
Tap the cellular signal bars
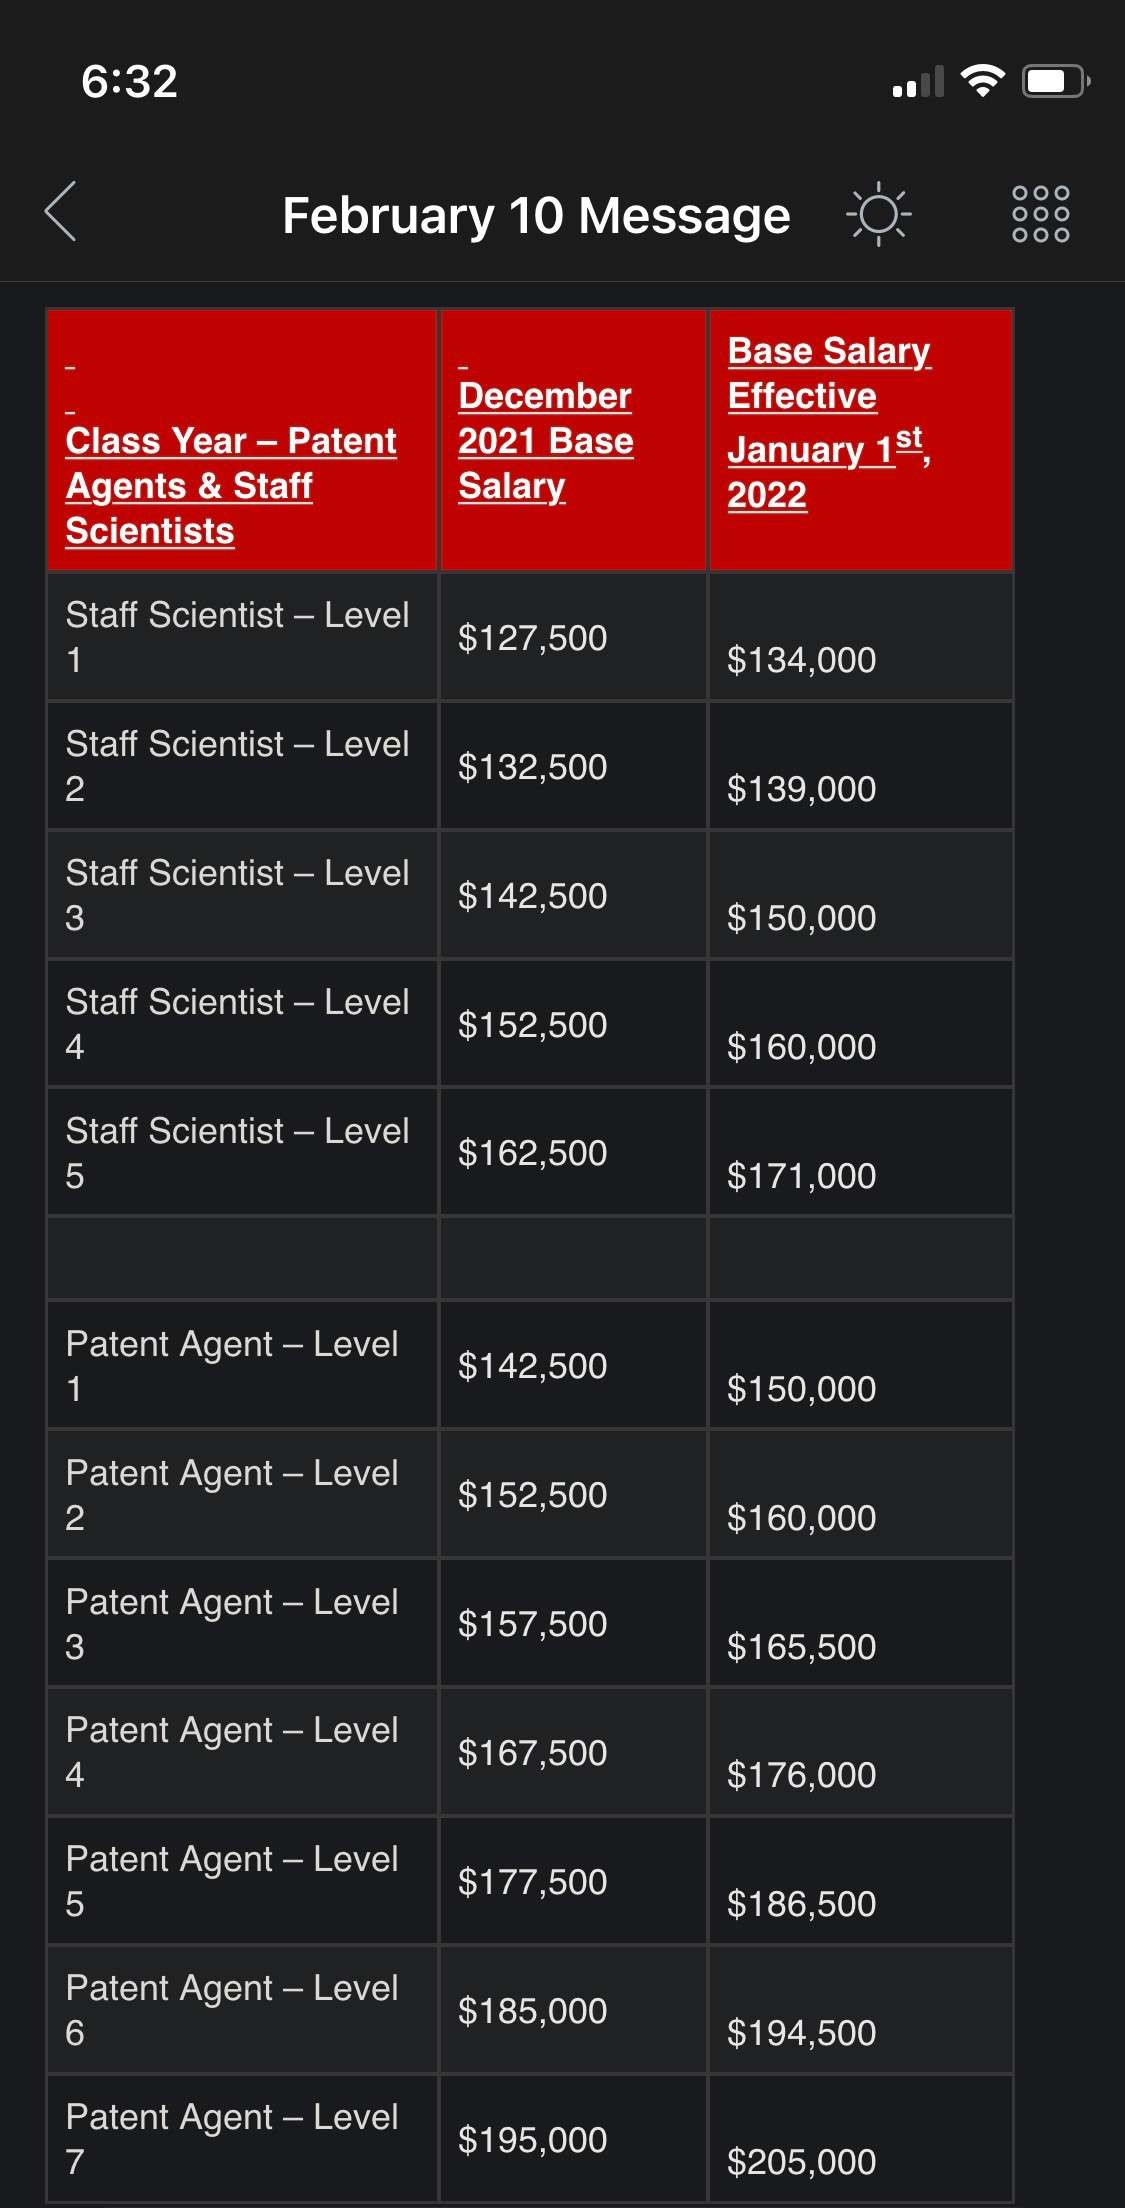[x=918, y=82]
